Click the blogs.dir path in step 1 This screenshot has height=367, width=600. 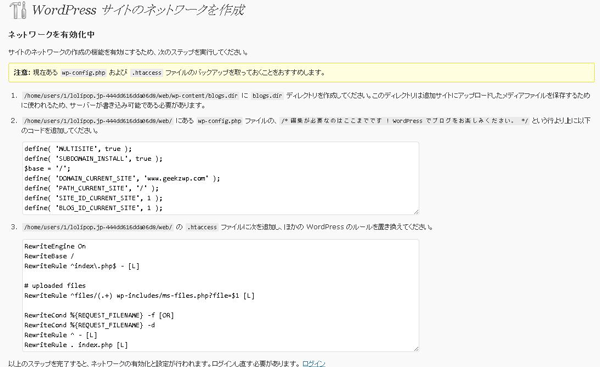[x=130, y=96]
